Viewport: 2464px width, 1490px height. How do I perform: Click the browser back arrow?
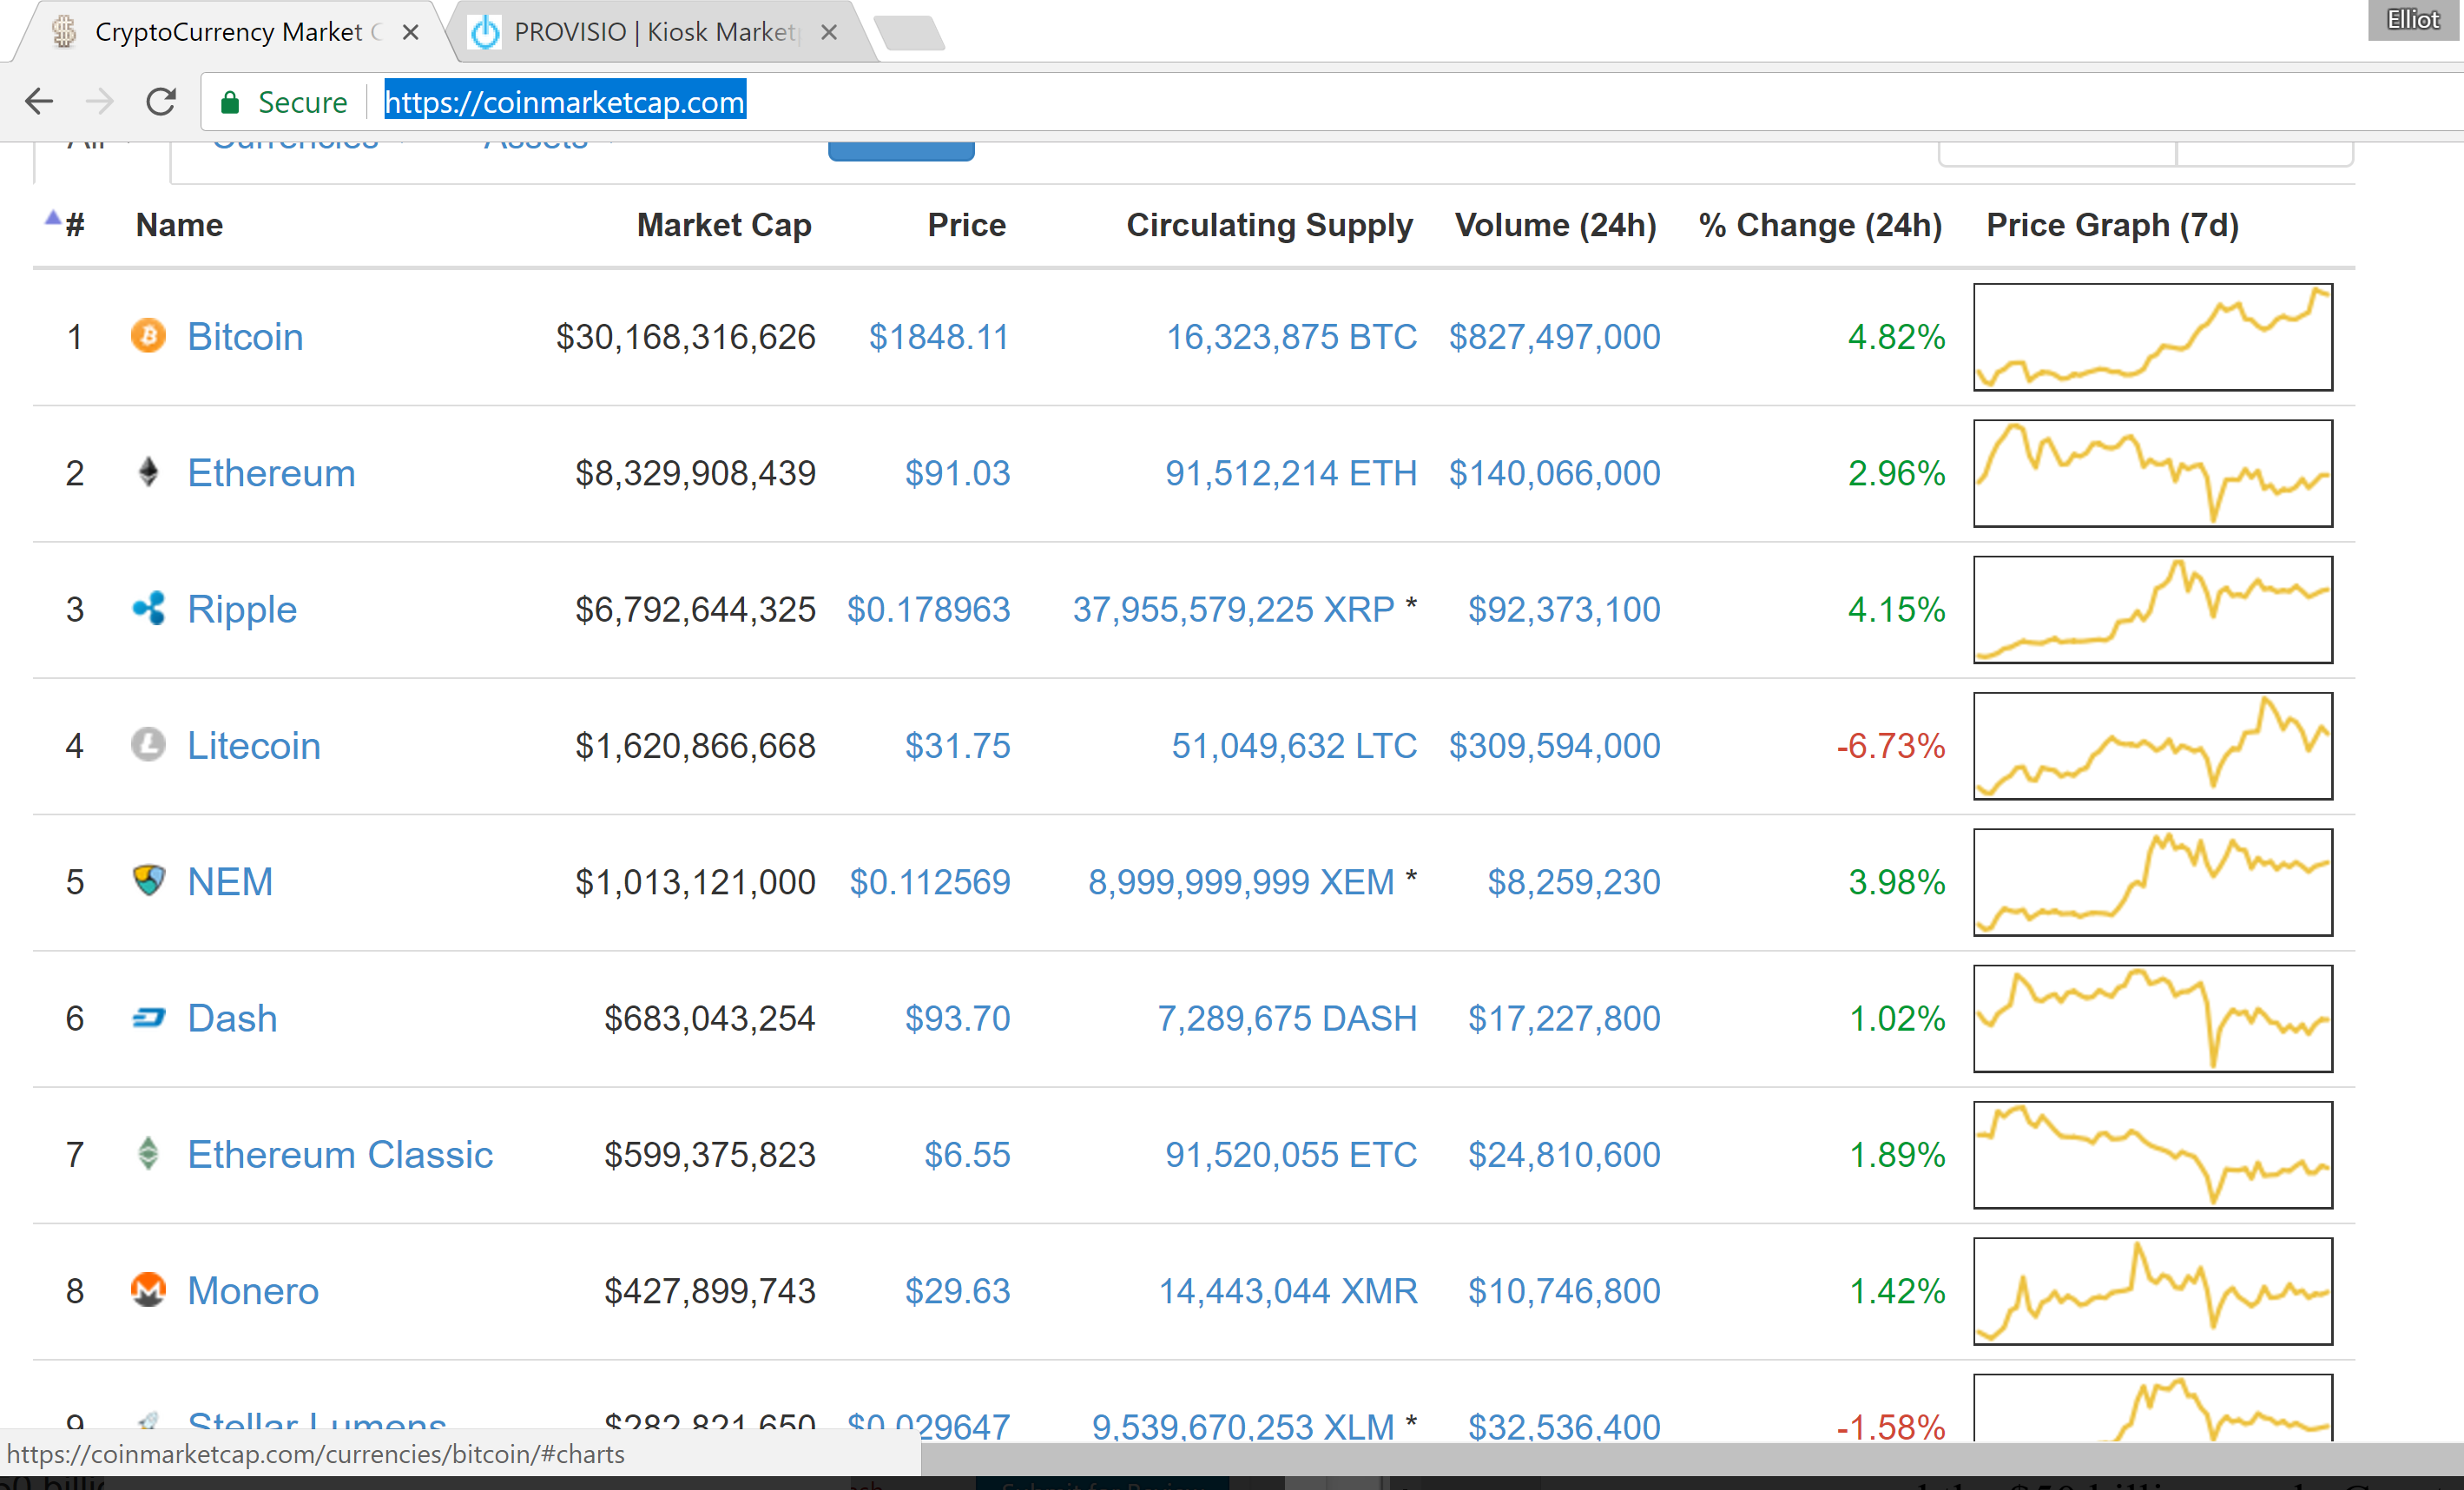(x=39, y=101)
